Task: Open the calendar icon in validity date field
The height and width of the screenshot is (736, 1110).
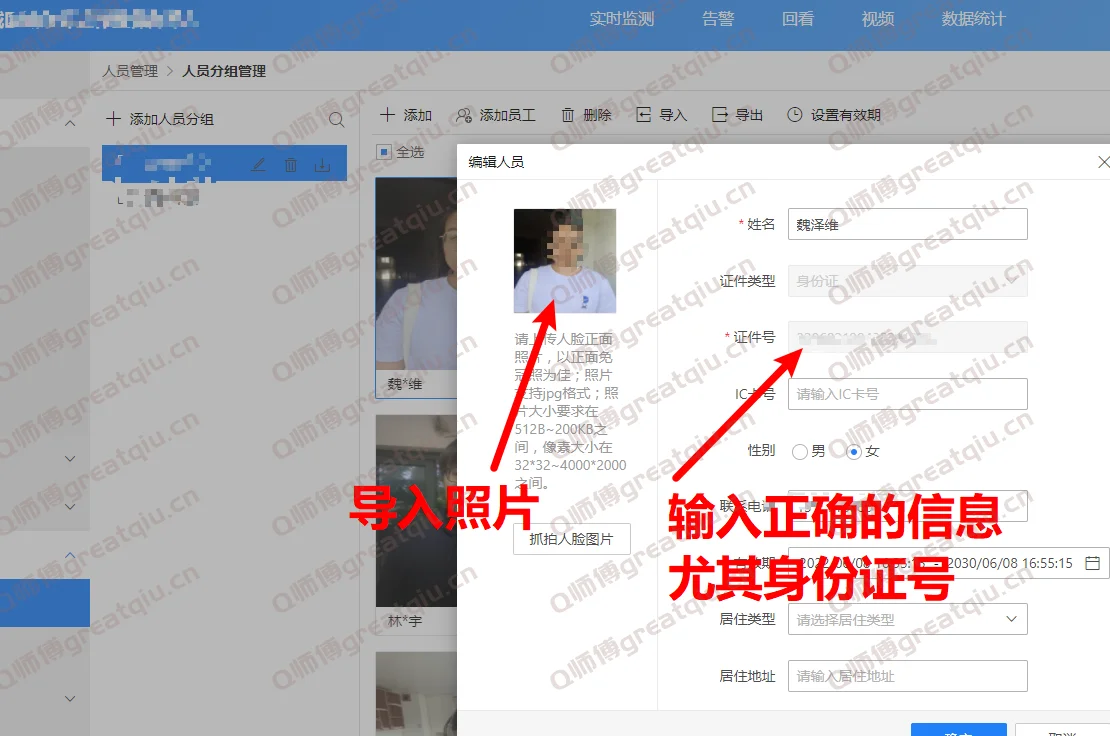Action: [1092, 563]
